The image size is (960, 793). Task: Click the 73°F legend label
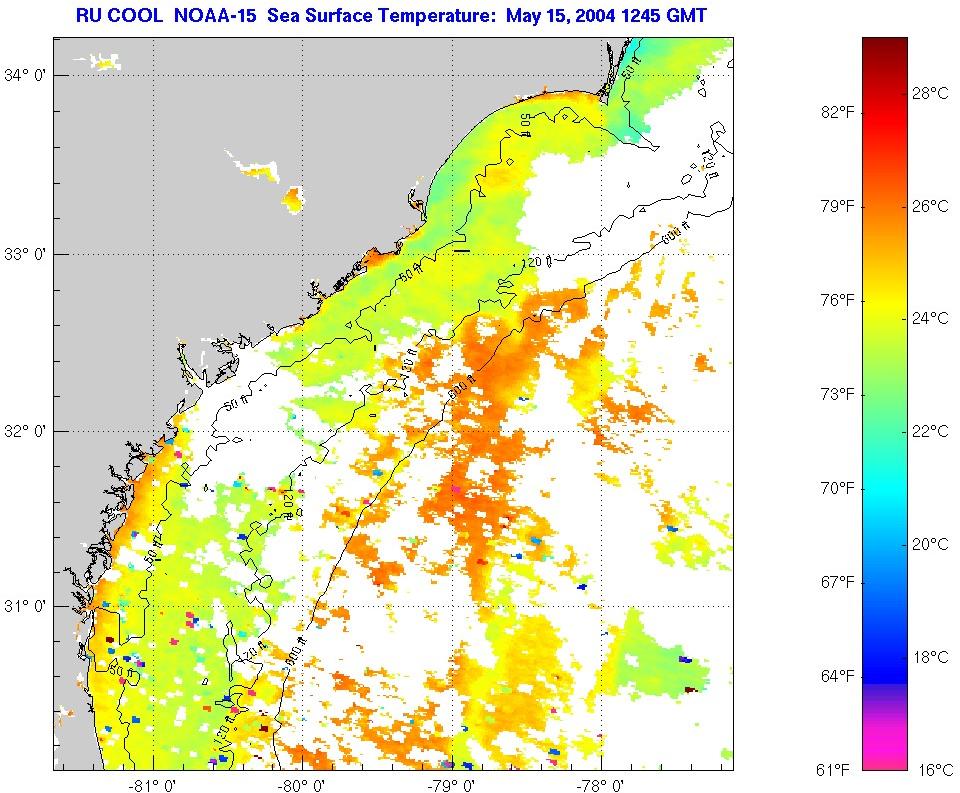point(838,394)
